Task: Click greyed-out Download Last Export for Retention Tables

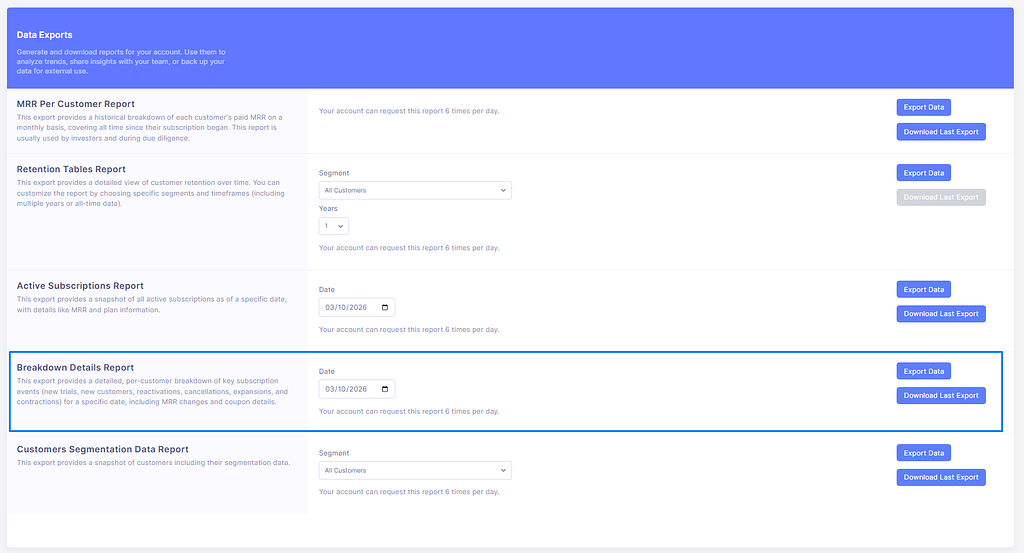Action: click(940, 197)
